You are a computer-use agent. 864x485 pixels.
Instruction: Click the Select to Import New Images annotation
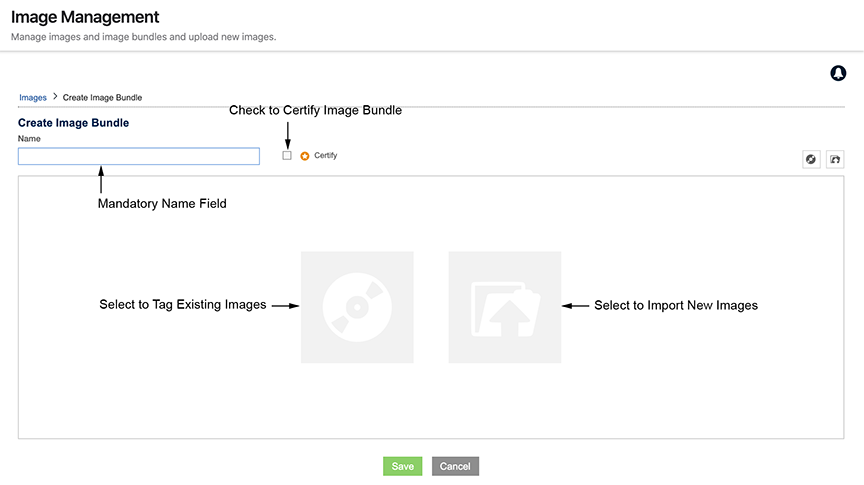tap(676, 305)
